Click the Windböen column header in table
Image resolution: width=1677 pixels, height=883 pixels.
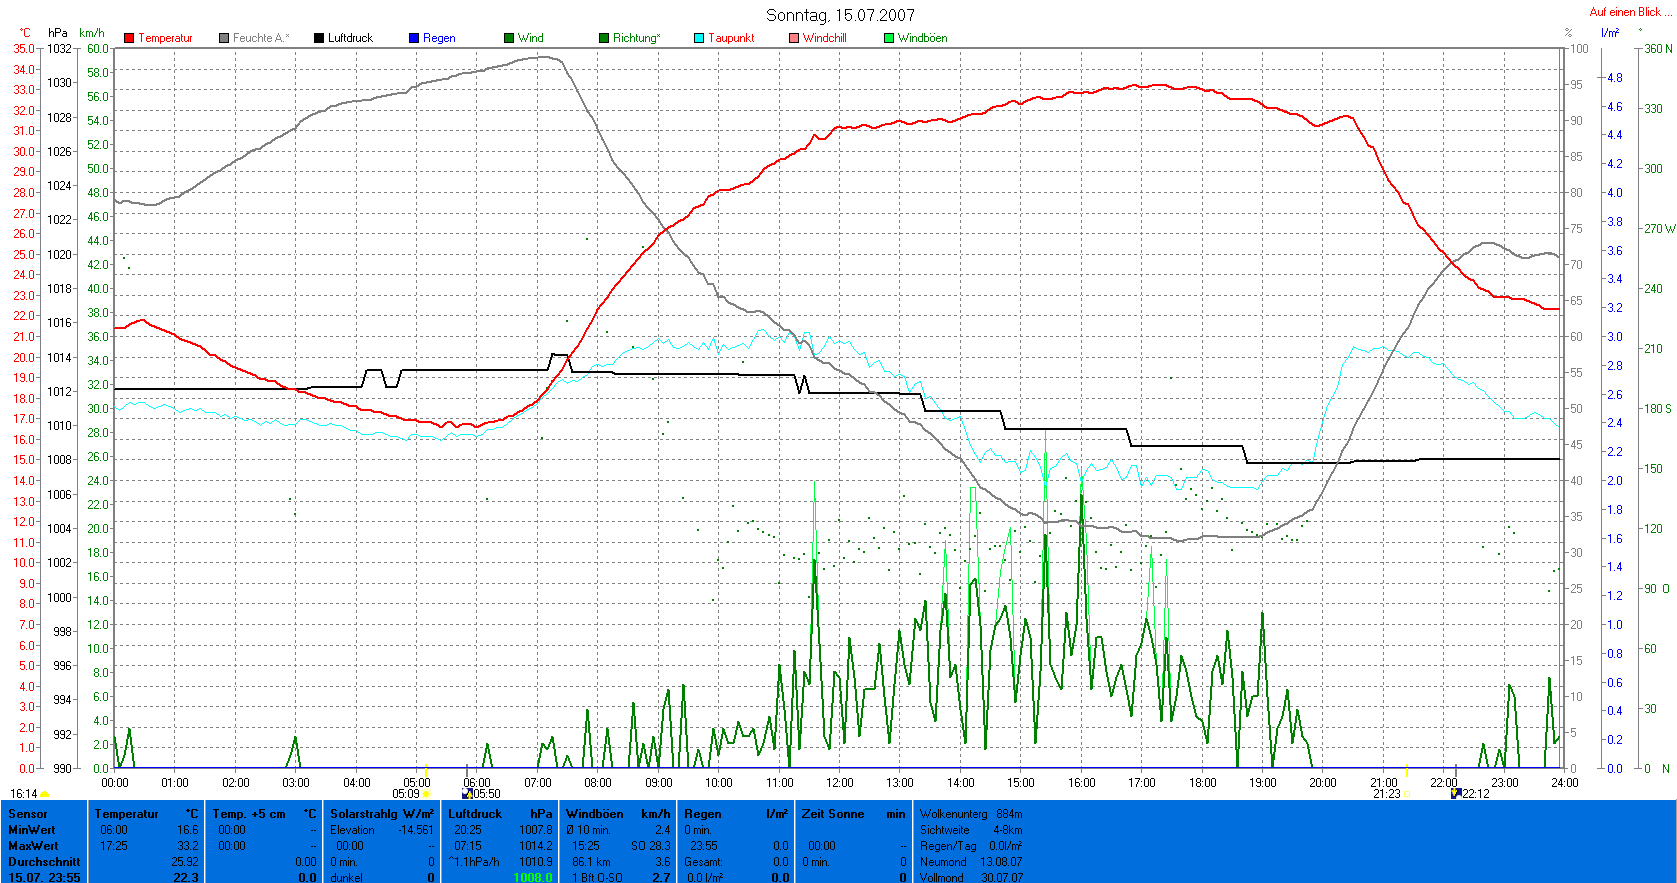(594, 814)
